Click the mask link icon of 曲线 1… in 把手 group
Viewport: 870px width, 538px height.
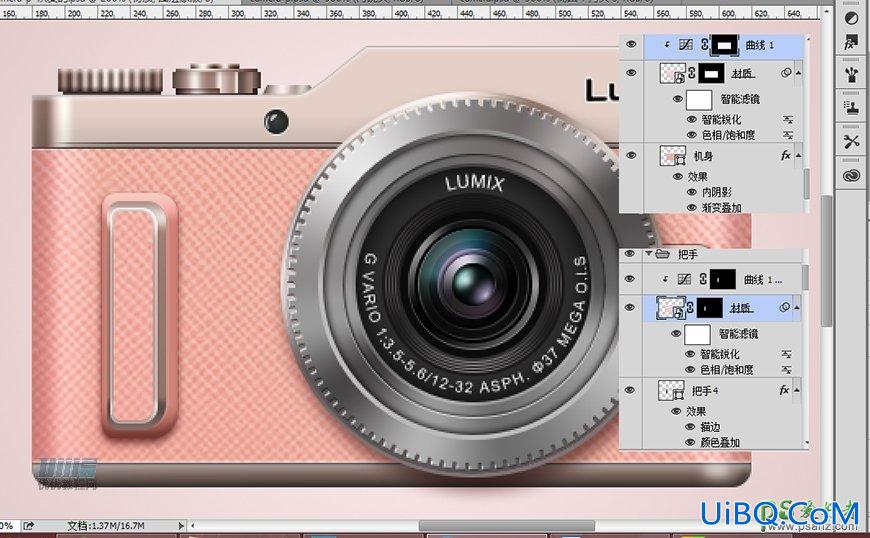(703, 279)
